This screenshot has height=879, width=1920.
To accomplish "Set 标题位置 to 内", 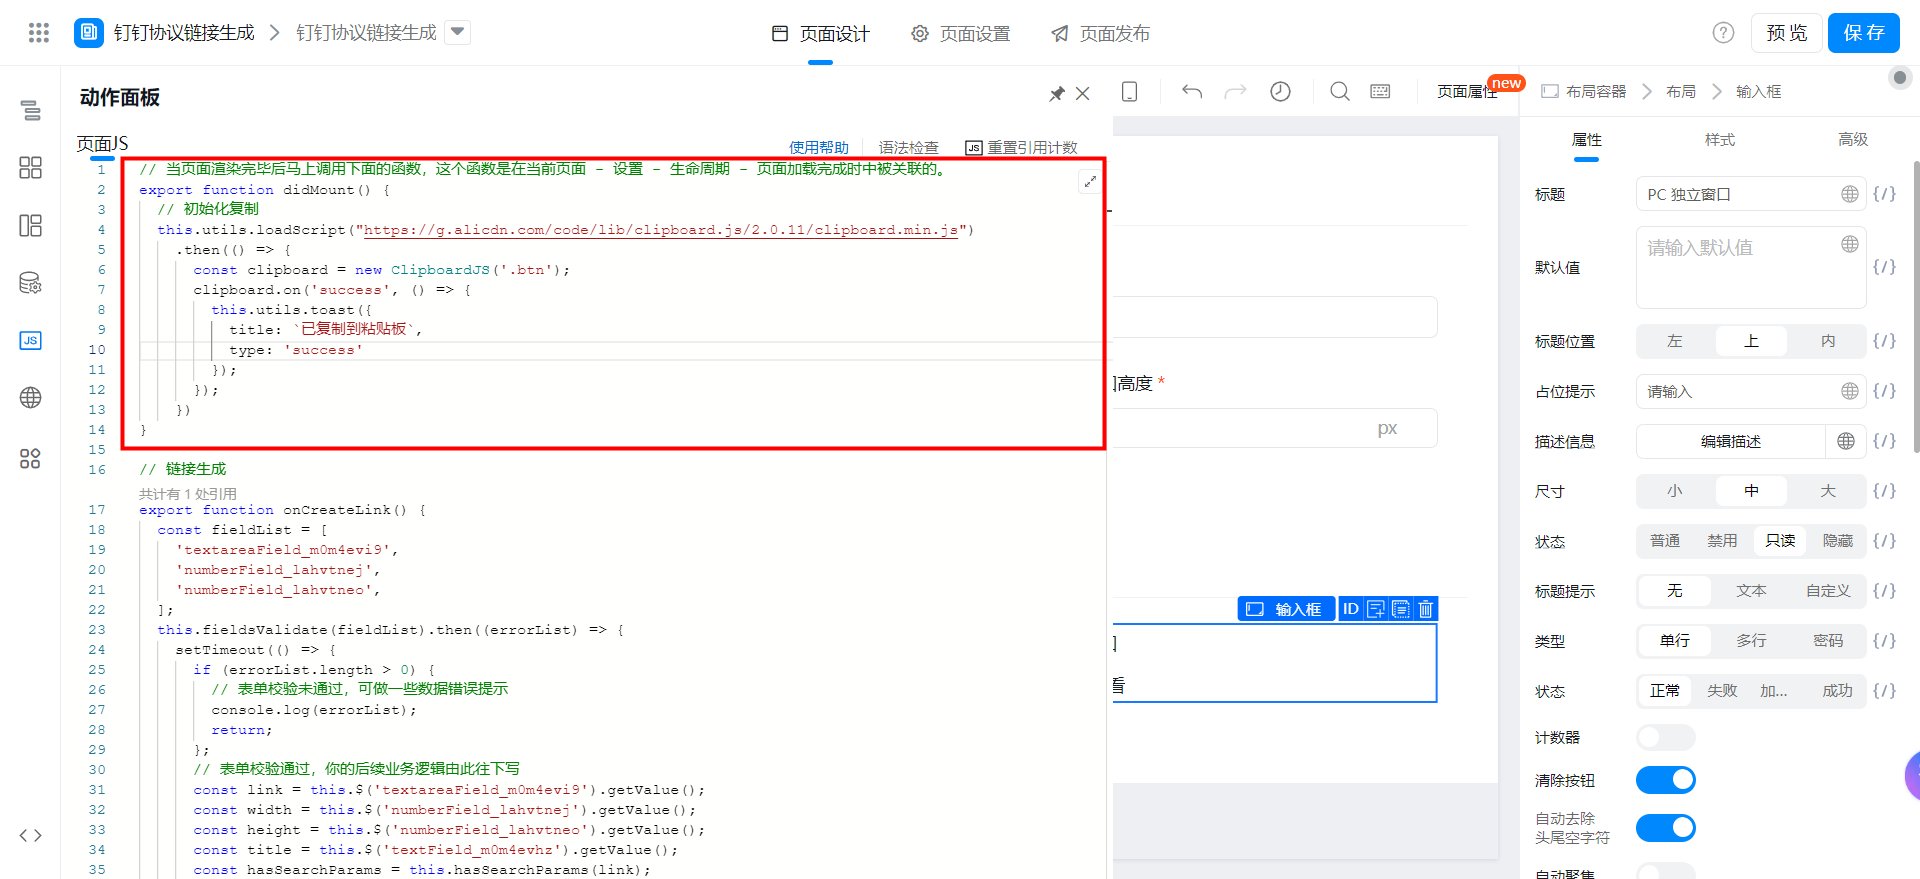I will pos(1828,341).
